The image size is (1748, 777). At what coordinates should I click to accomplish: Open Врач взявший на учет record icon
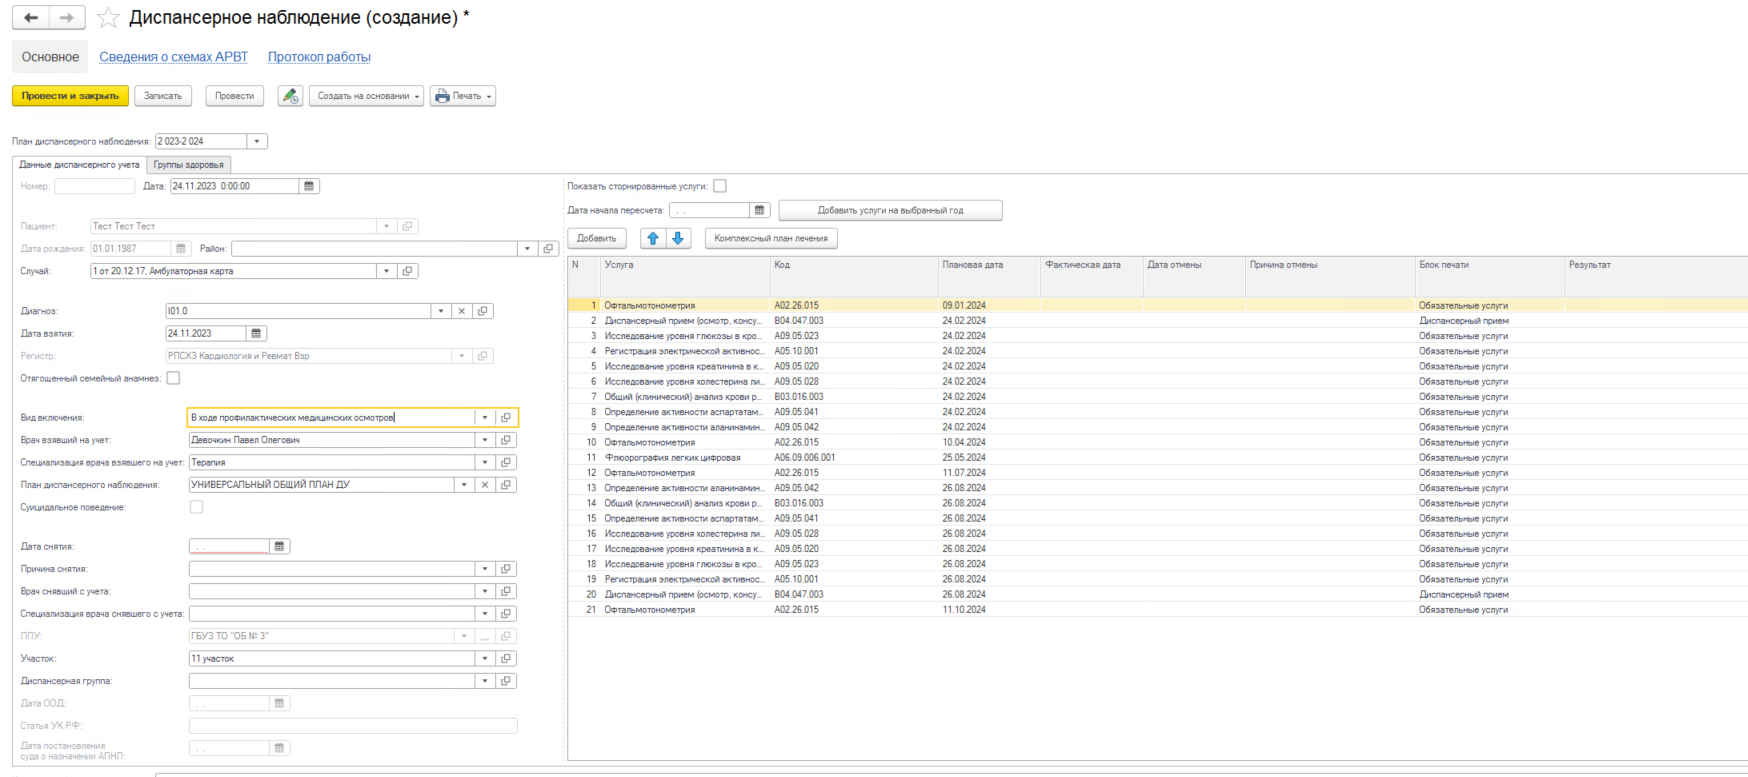click(506, 440)
